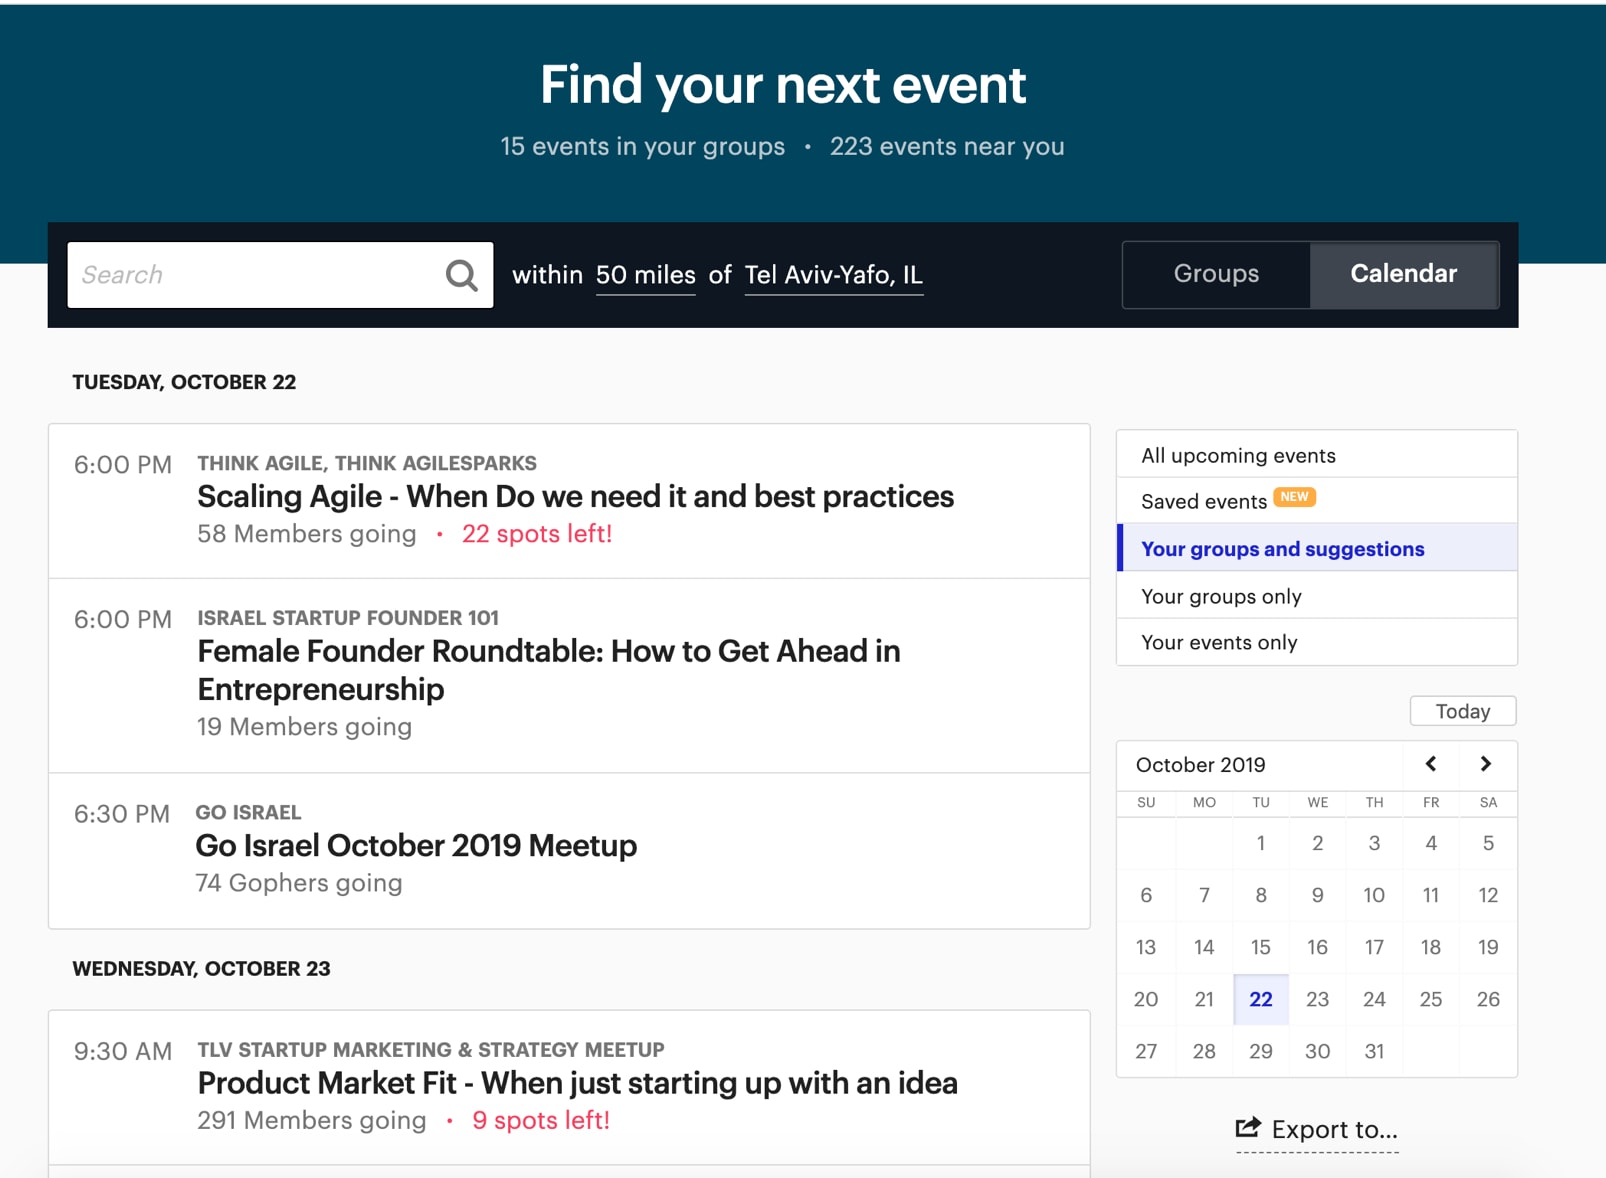Select Your groups only filter

coord(1317,596)
